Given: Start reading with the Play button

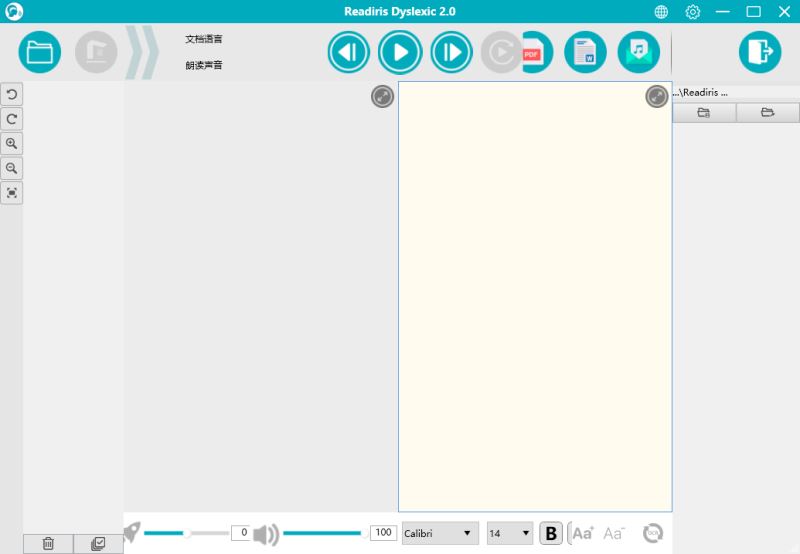Looking at the screenshot, I should [x=400, y=52].
